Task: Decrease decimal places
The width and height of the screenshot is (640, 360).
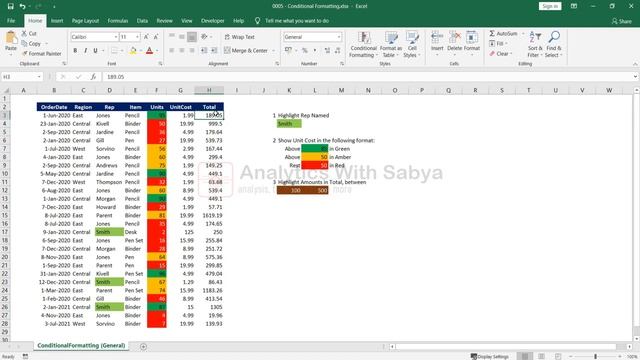Action: (338, 51)
